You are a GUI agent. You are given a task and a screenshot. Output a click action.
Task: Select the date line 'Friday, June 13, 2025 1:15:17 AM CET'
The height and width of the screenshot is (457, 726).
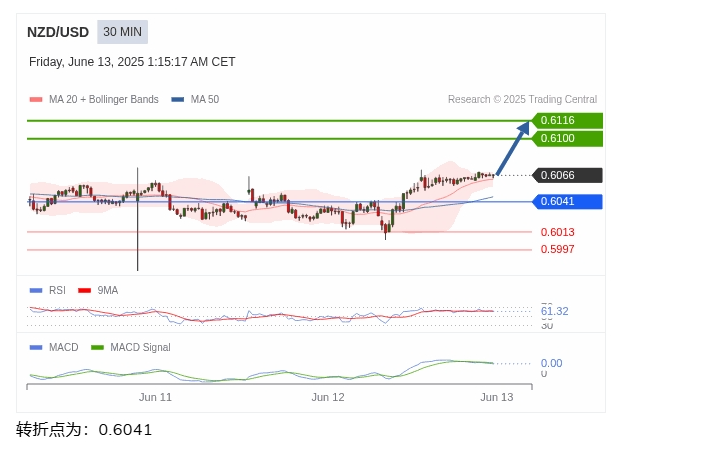132,62
